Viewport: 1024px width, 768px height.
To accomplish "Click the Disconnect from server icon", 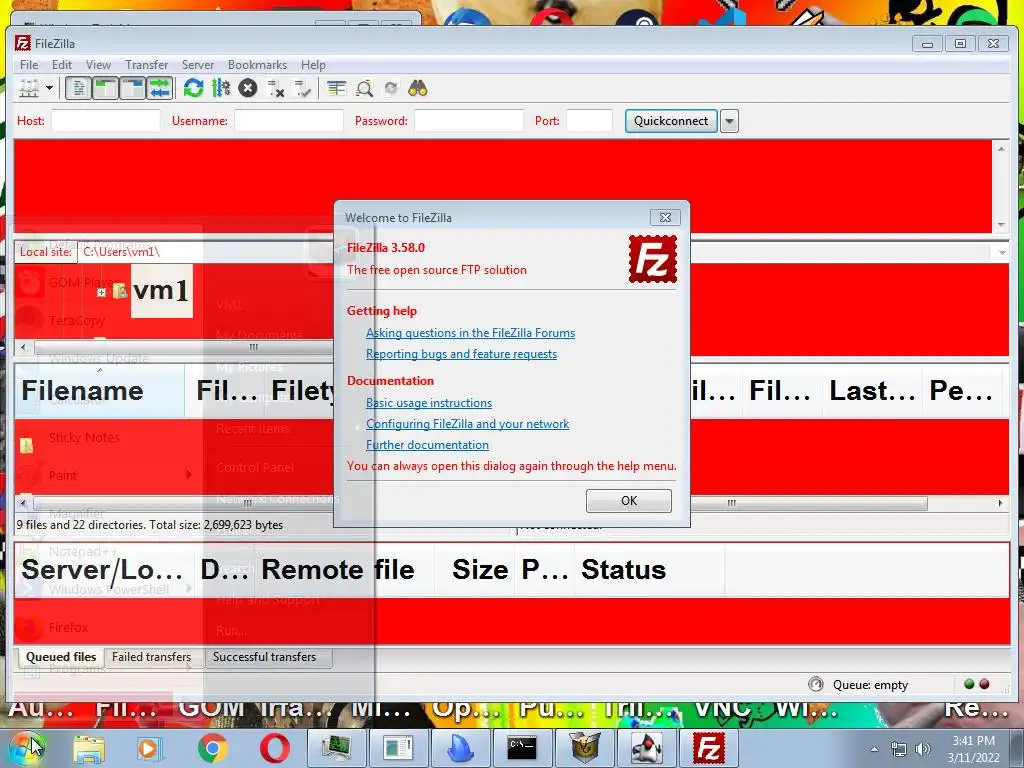I will (x=276, y=88).
